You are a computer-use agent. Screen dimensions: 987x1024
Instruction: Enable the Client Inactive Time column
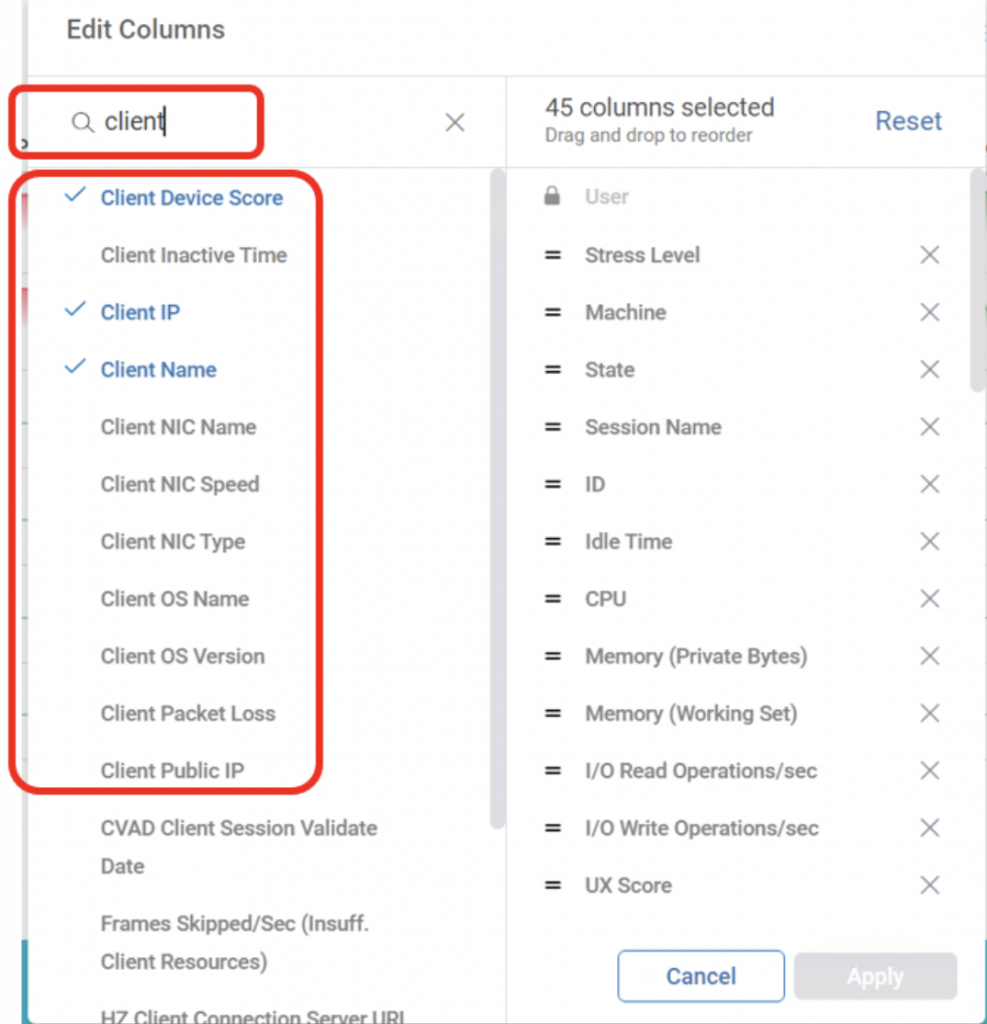coord(193,256)
